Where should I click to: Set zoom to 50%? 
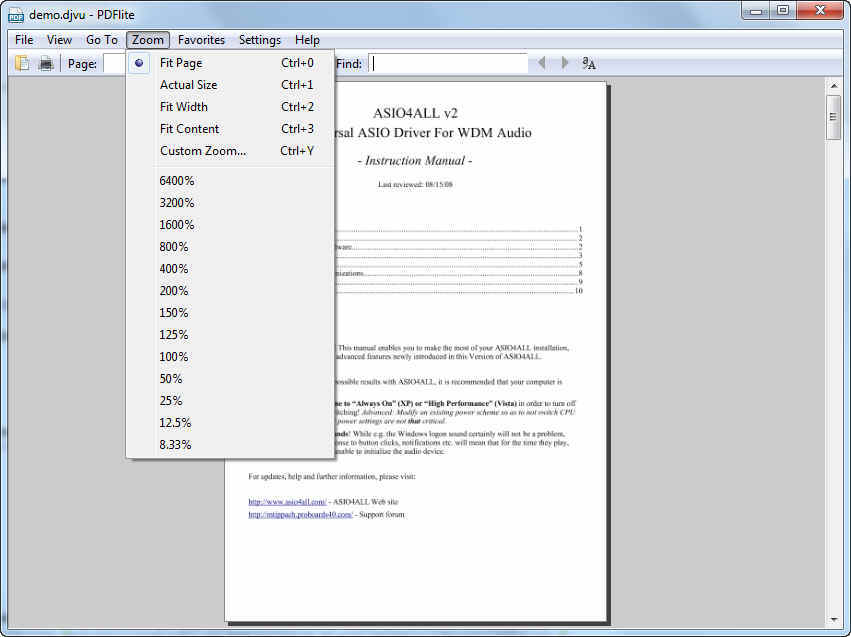[x=231, y=379]
